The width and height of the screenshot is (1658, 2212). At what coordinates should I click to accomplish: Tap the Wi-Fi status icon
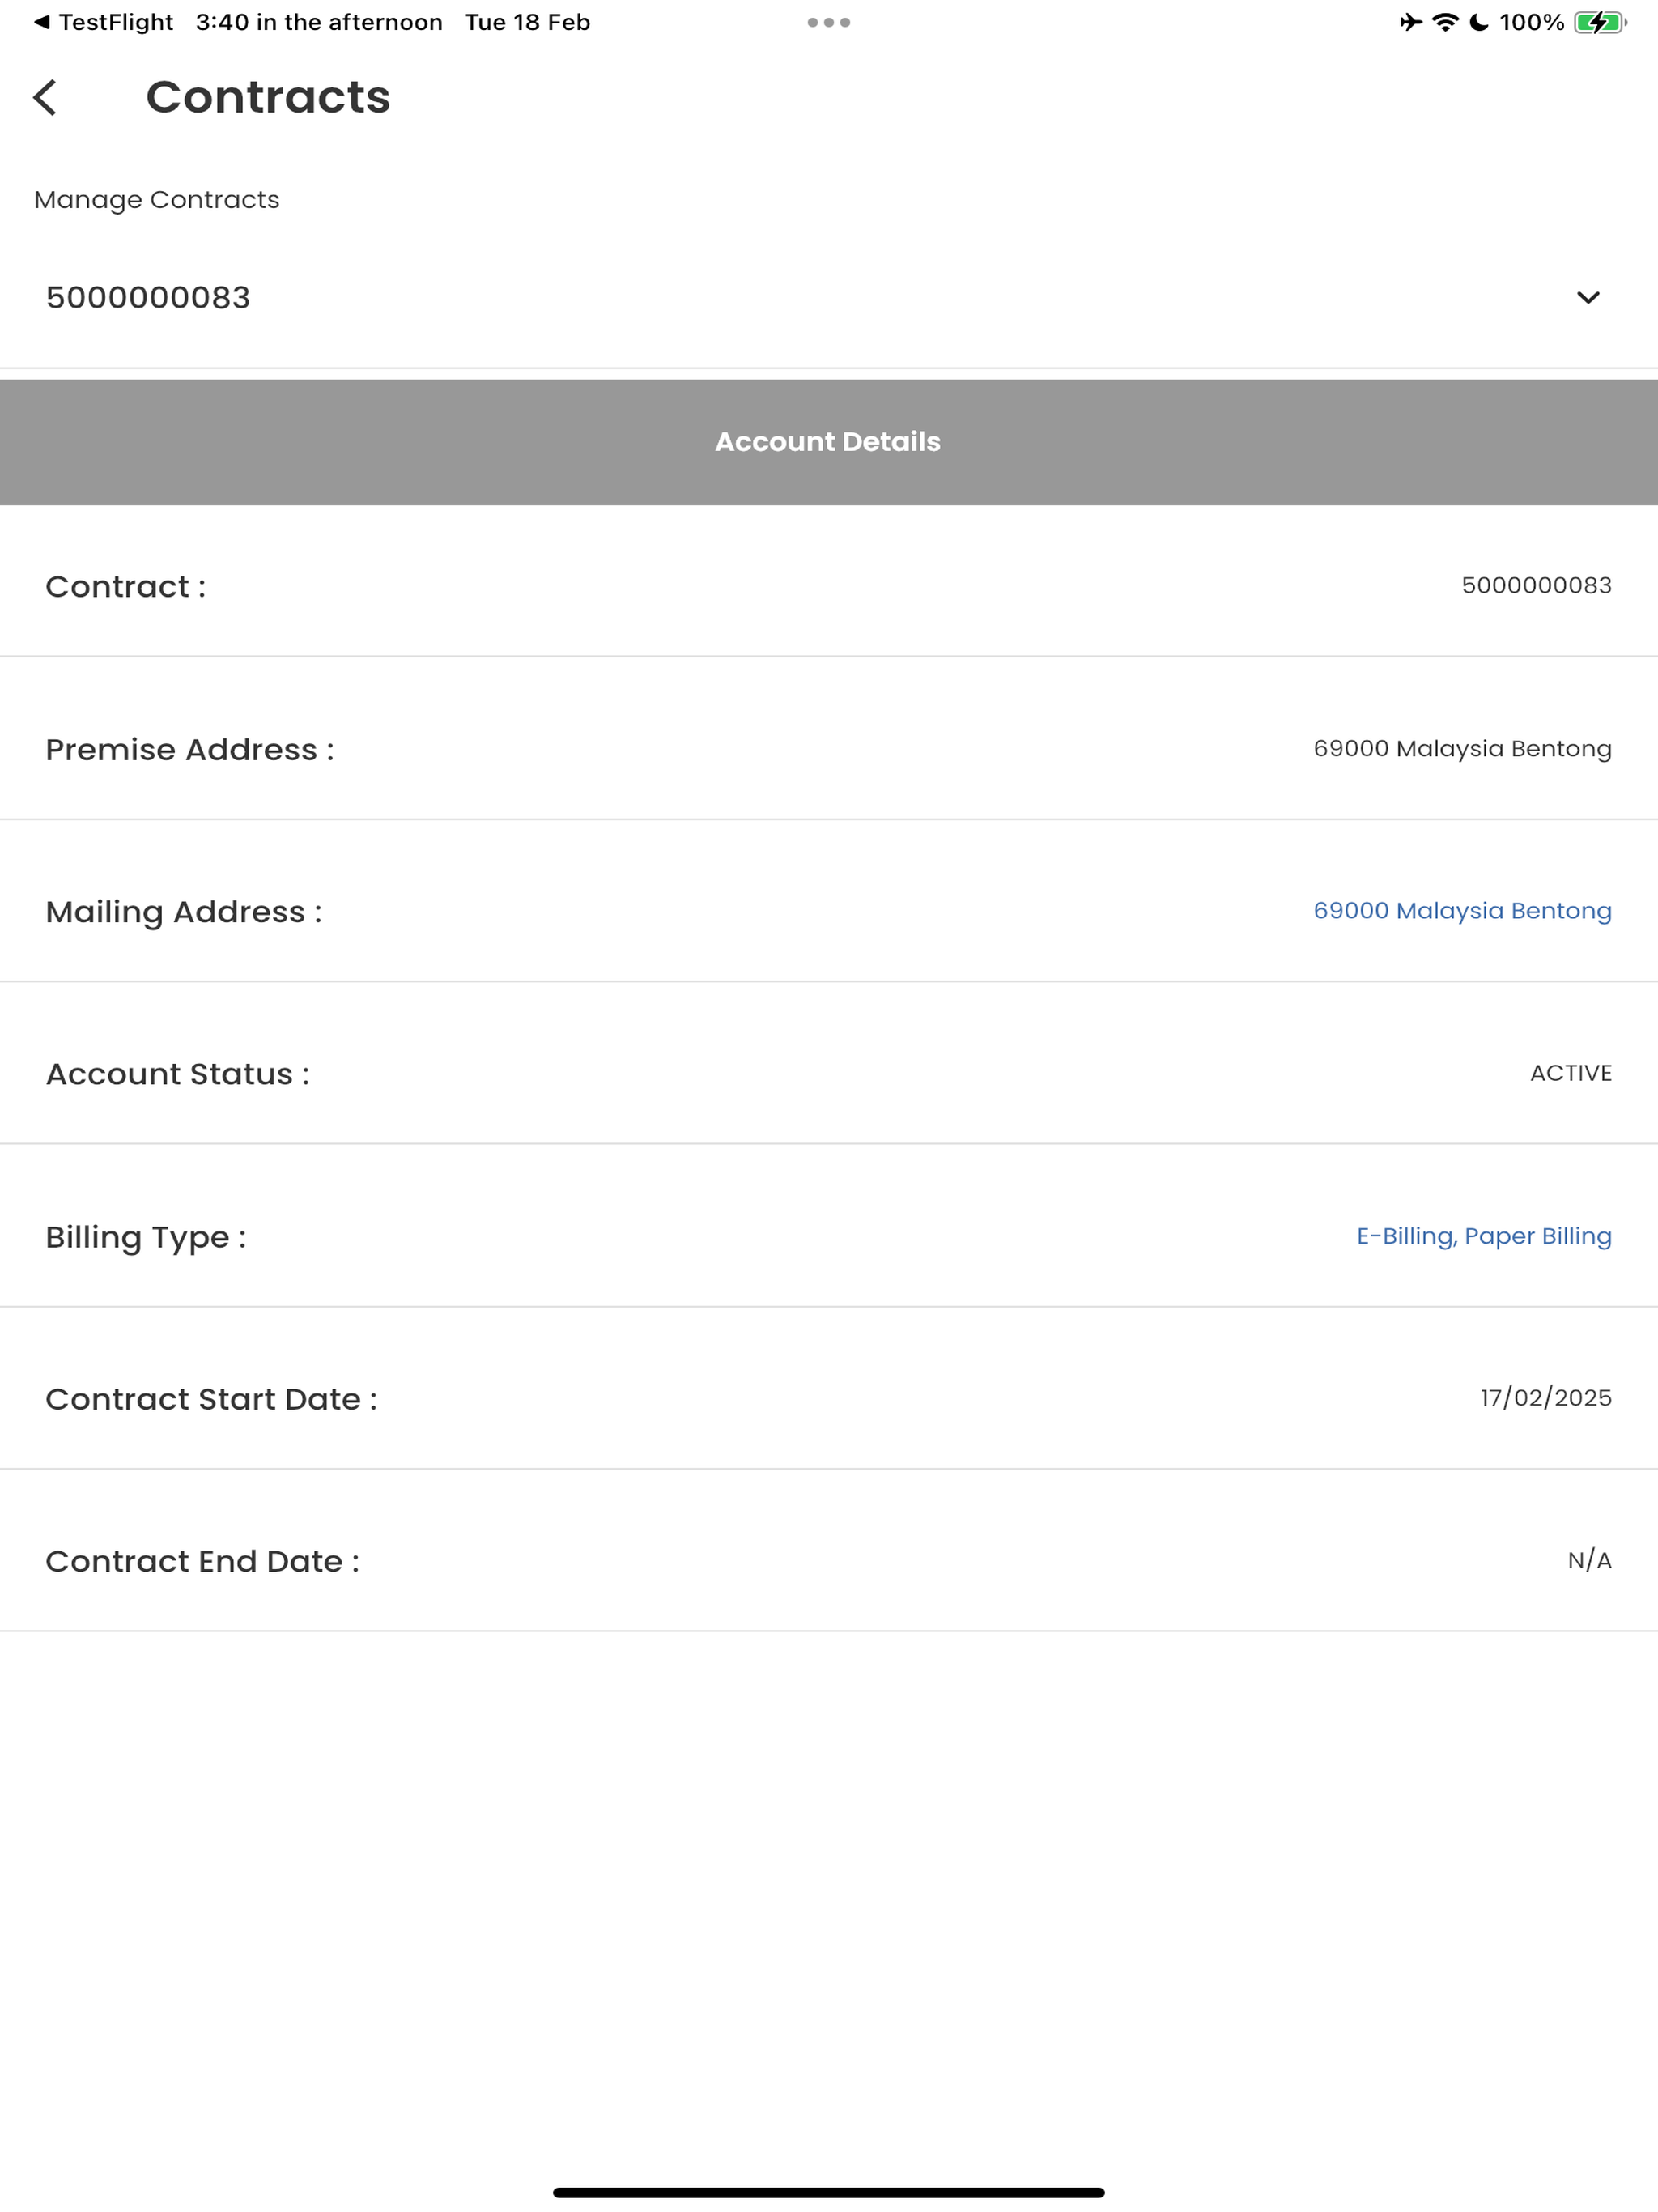1445,22
